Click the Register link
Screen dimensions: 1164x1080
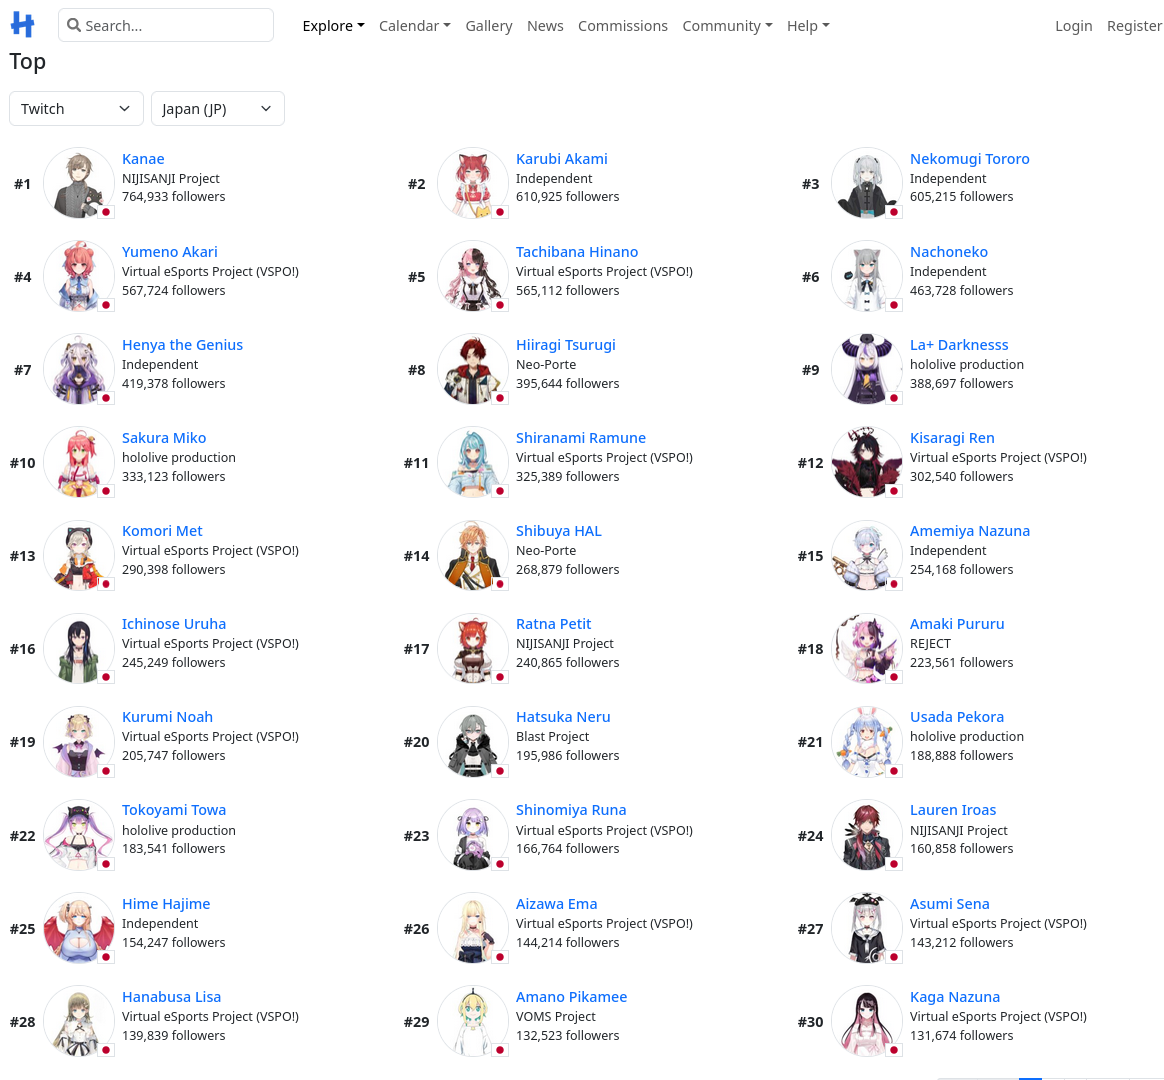point(1134,26)
